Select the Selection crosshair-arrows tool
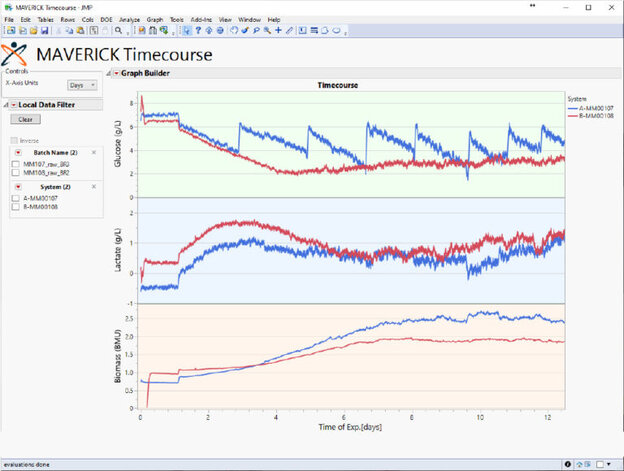 [x=209, y=30]
